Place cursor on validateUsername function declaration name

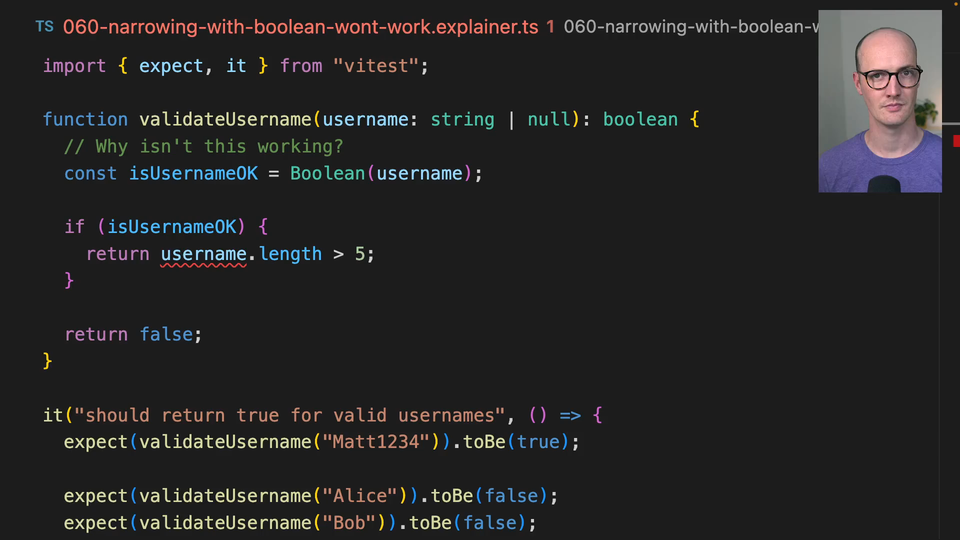[x=225, y=120]
